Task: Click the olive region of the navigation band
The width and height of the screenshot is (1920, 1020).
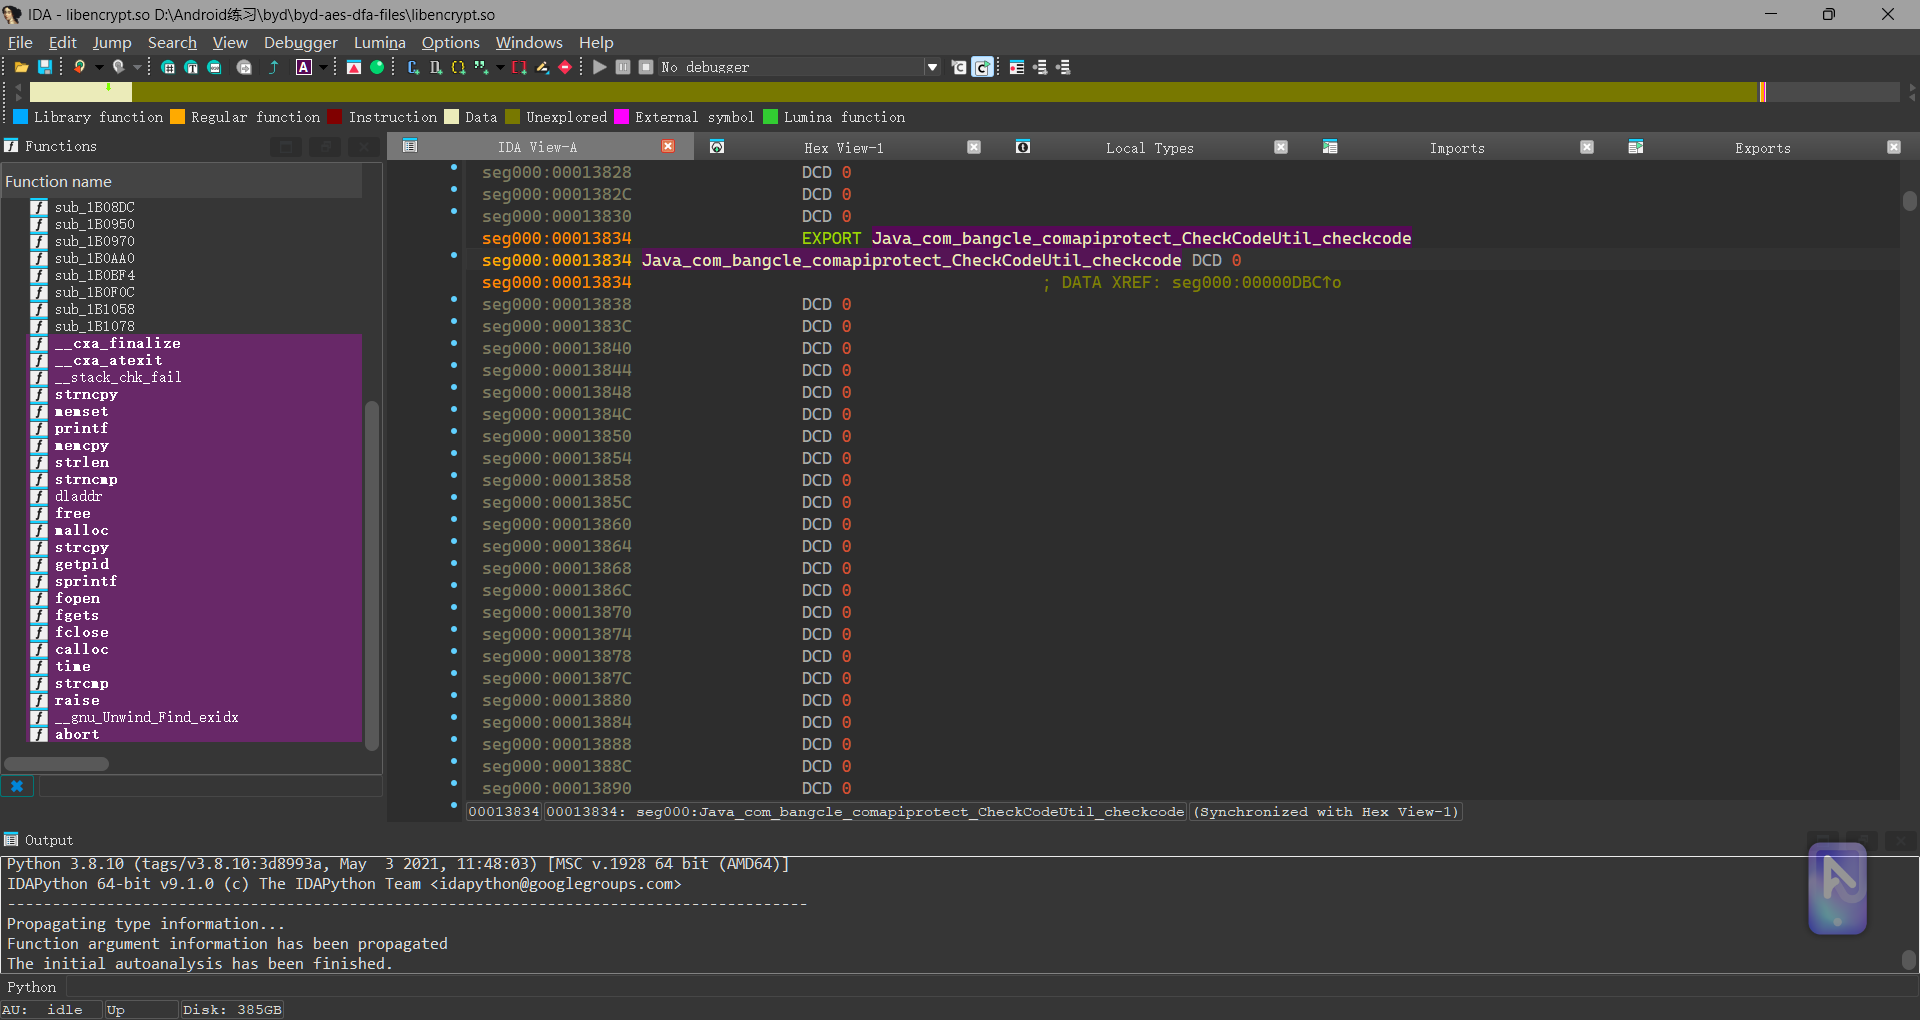Action: coord(944,92)
